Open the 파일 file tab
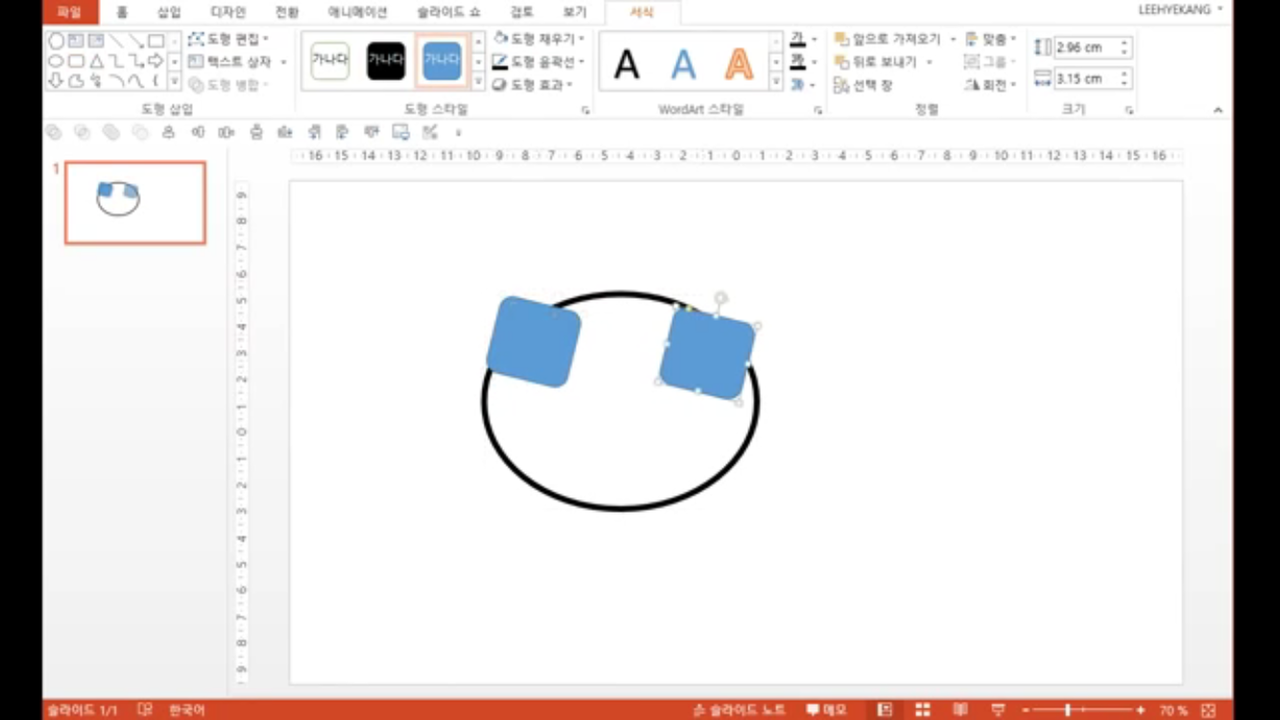 tap(69, 12)
